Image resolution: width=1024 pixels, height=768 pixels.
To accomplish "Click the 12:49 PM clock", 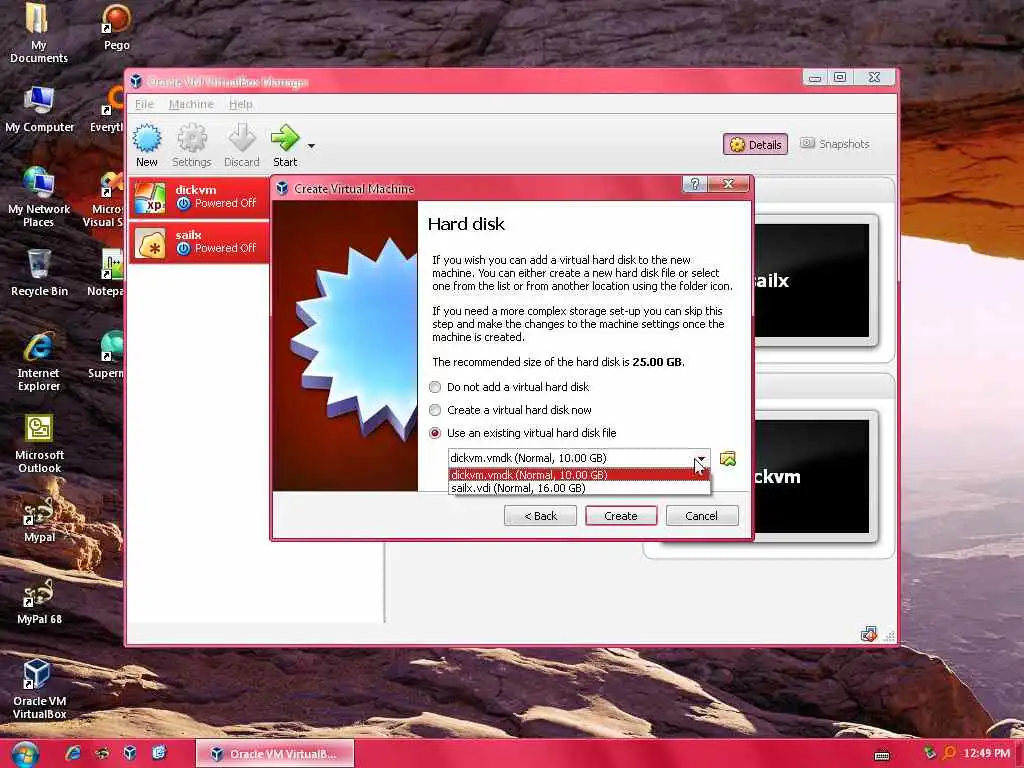I will tap(987, 753).
